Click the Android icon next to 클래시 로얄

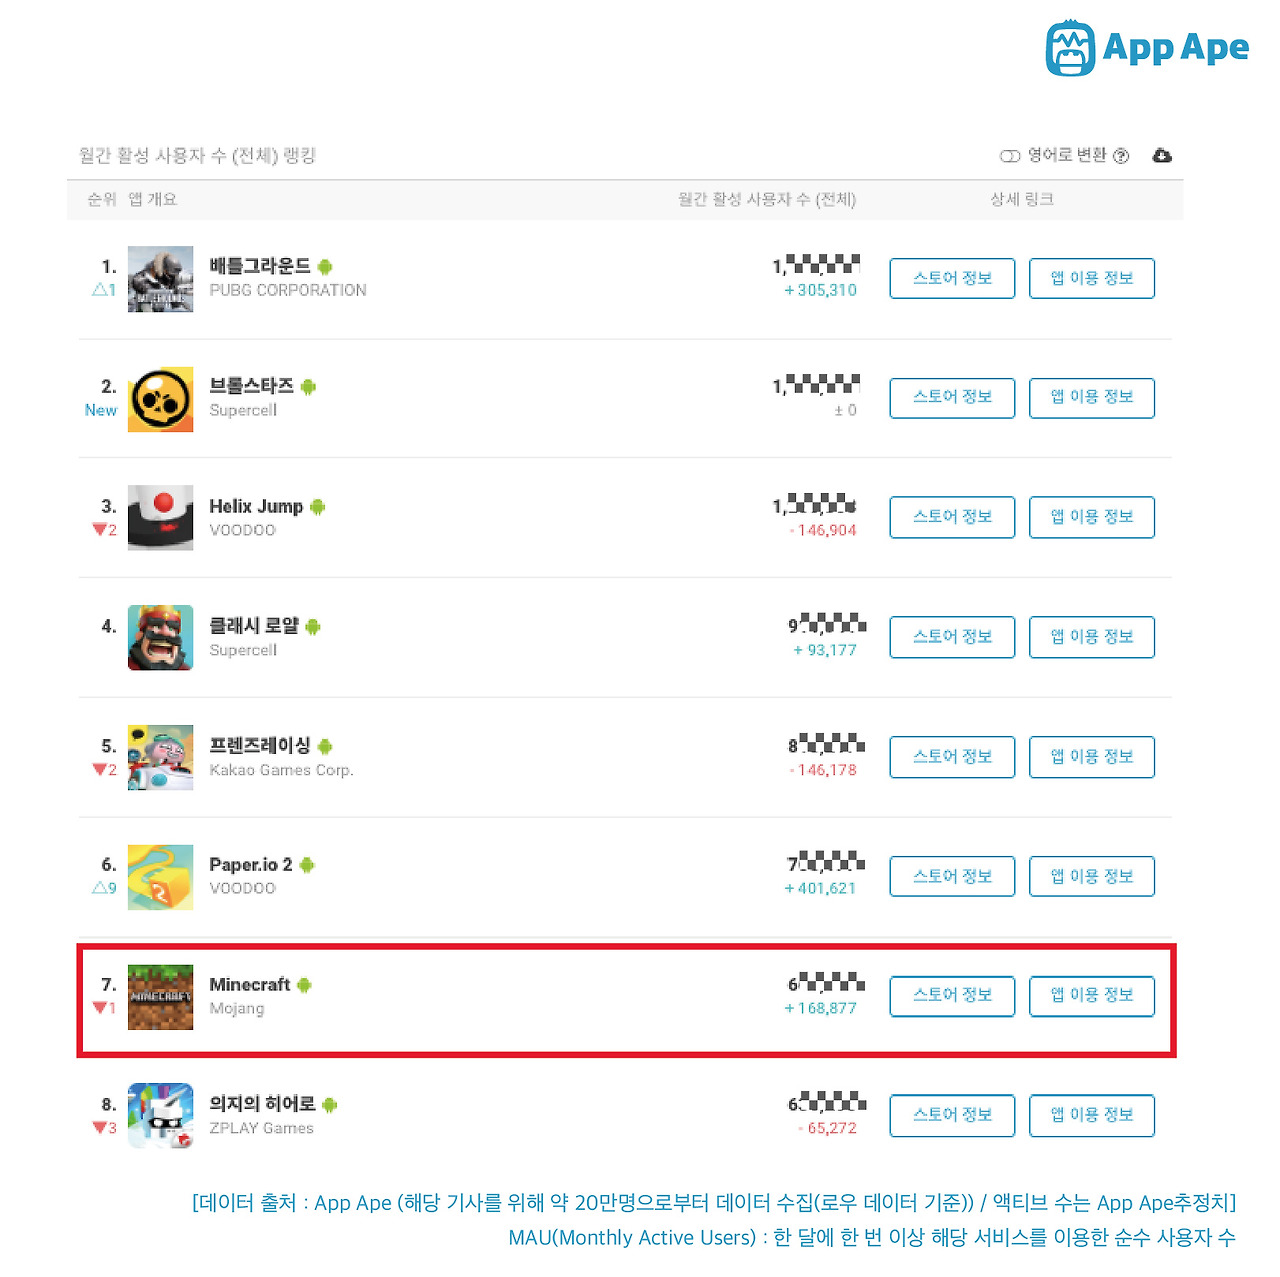point(313,627)
